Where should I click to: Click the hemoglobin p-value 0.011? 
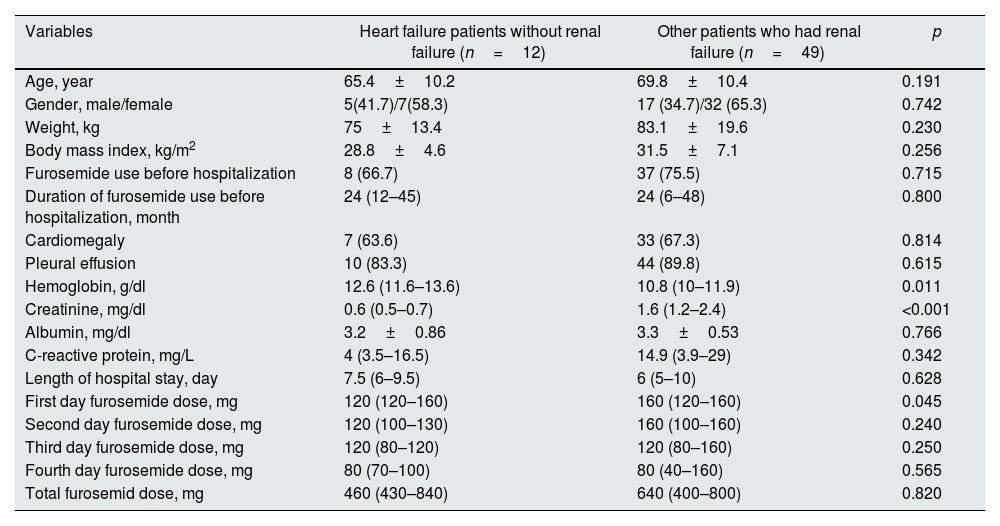coord(921,287)
